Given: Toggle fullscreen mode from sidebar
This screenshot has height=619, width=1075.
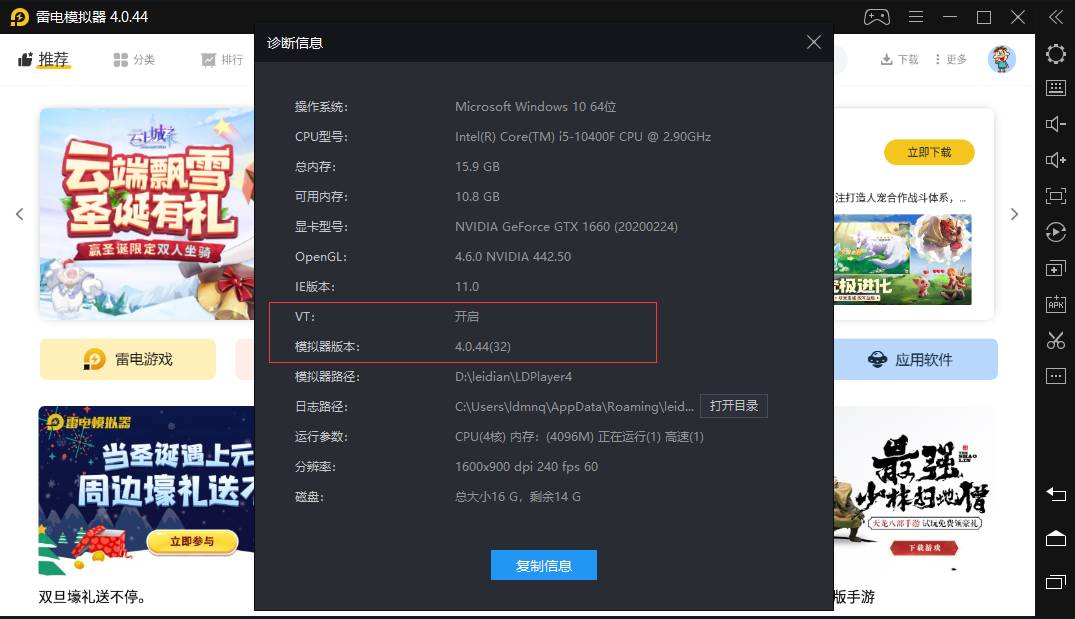Looking at the screenshot, I should (1056, 196).
